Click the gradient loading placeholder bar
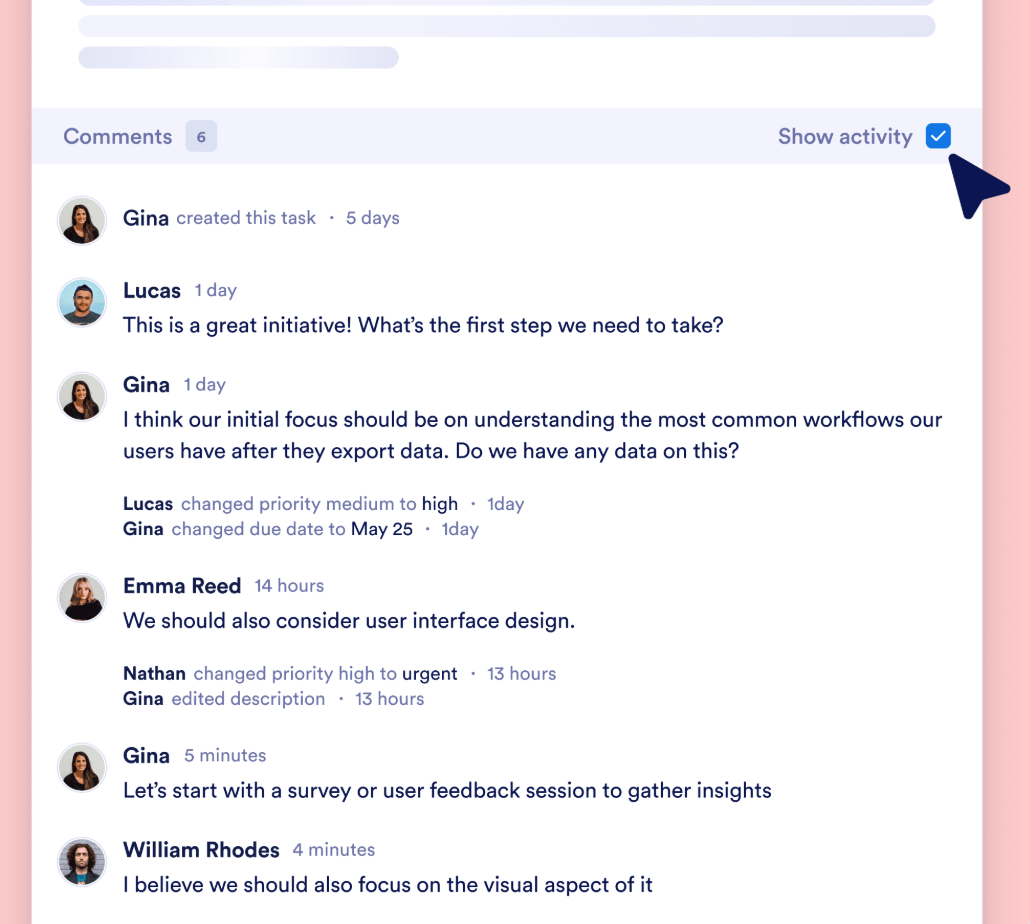 coord(237,57)
